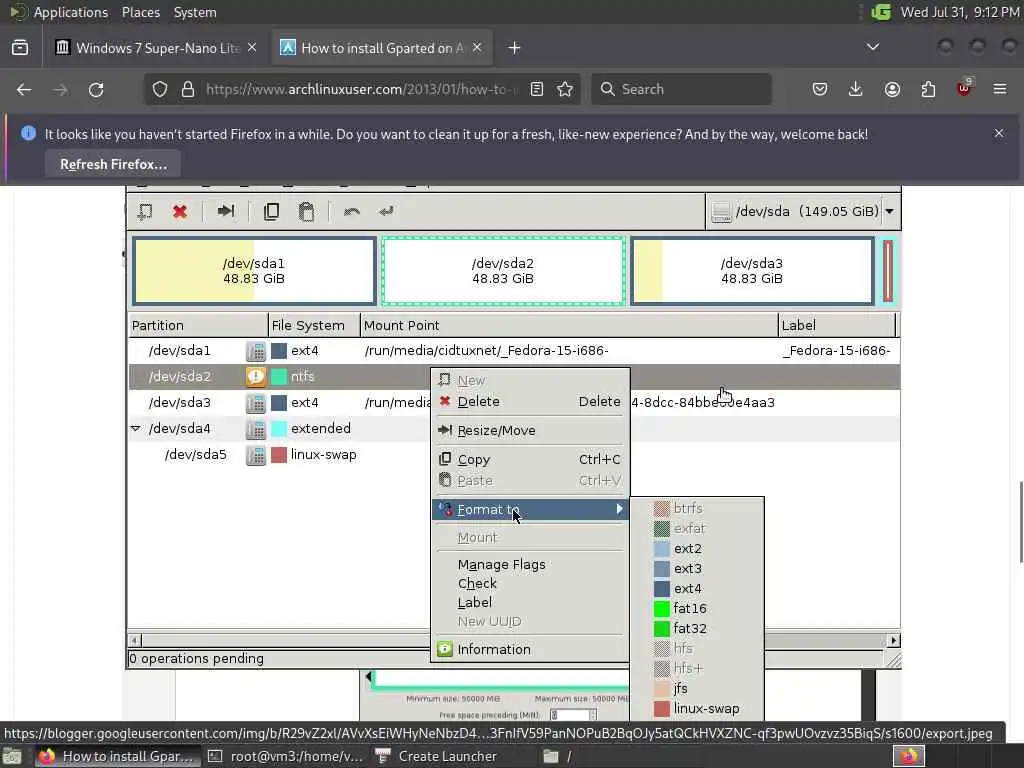The height and width of the screenshot is (768, 1024).
Task: Click the Information icon in context menu
Action: [445, 649]
